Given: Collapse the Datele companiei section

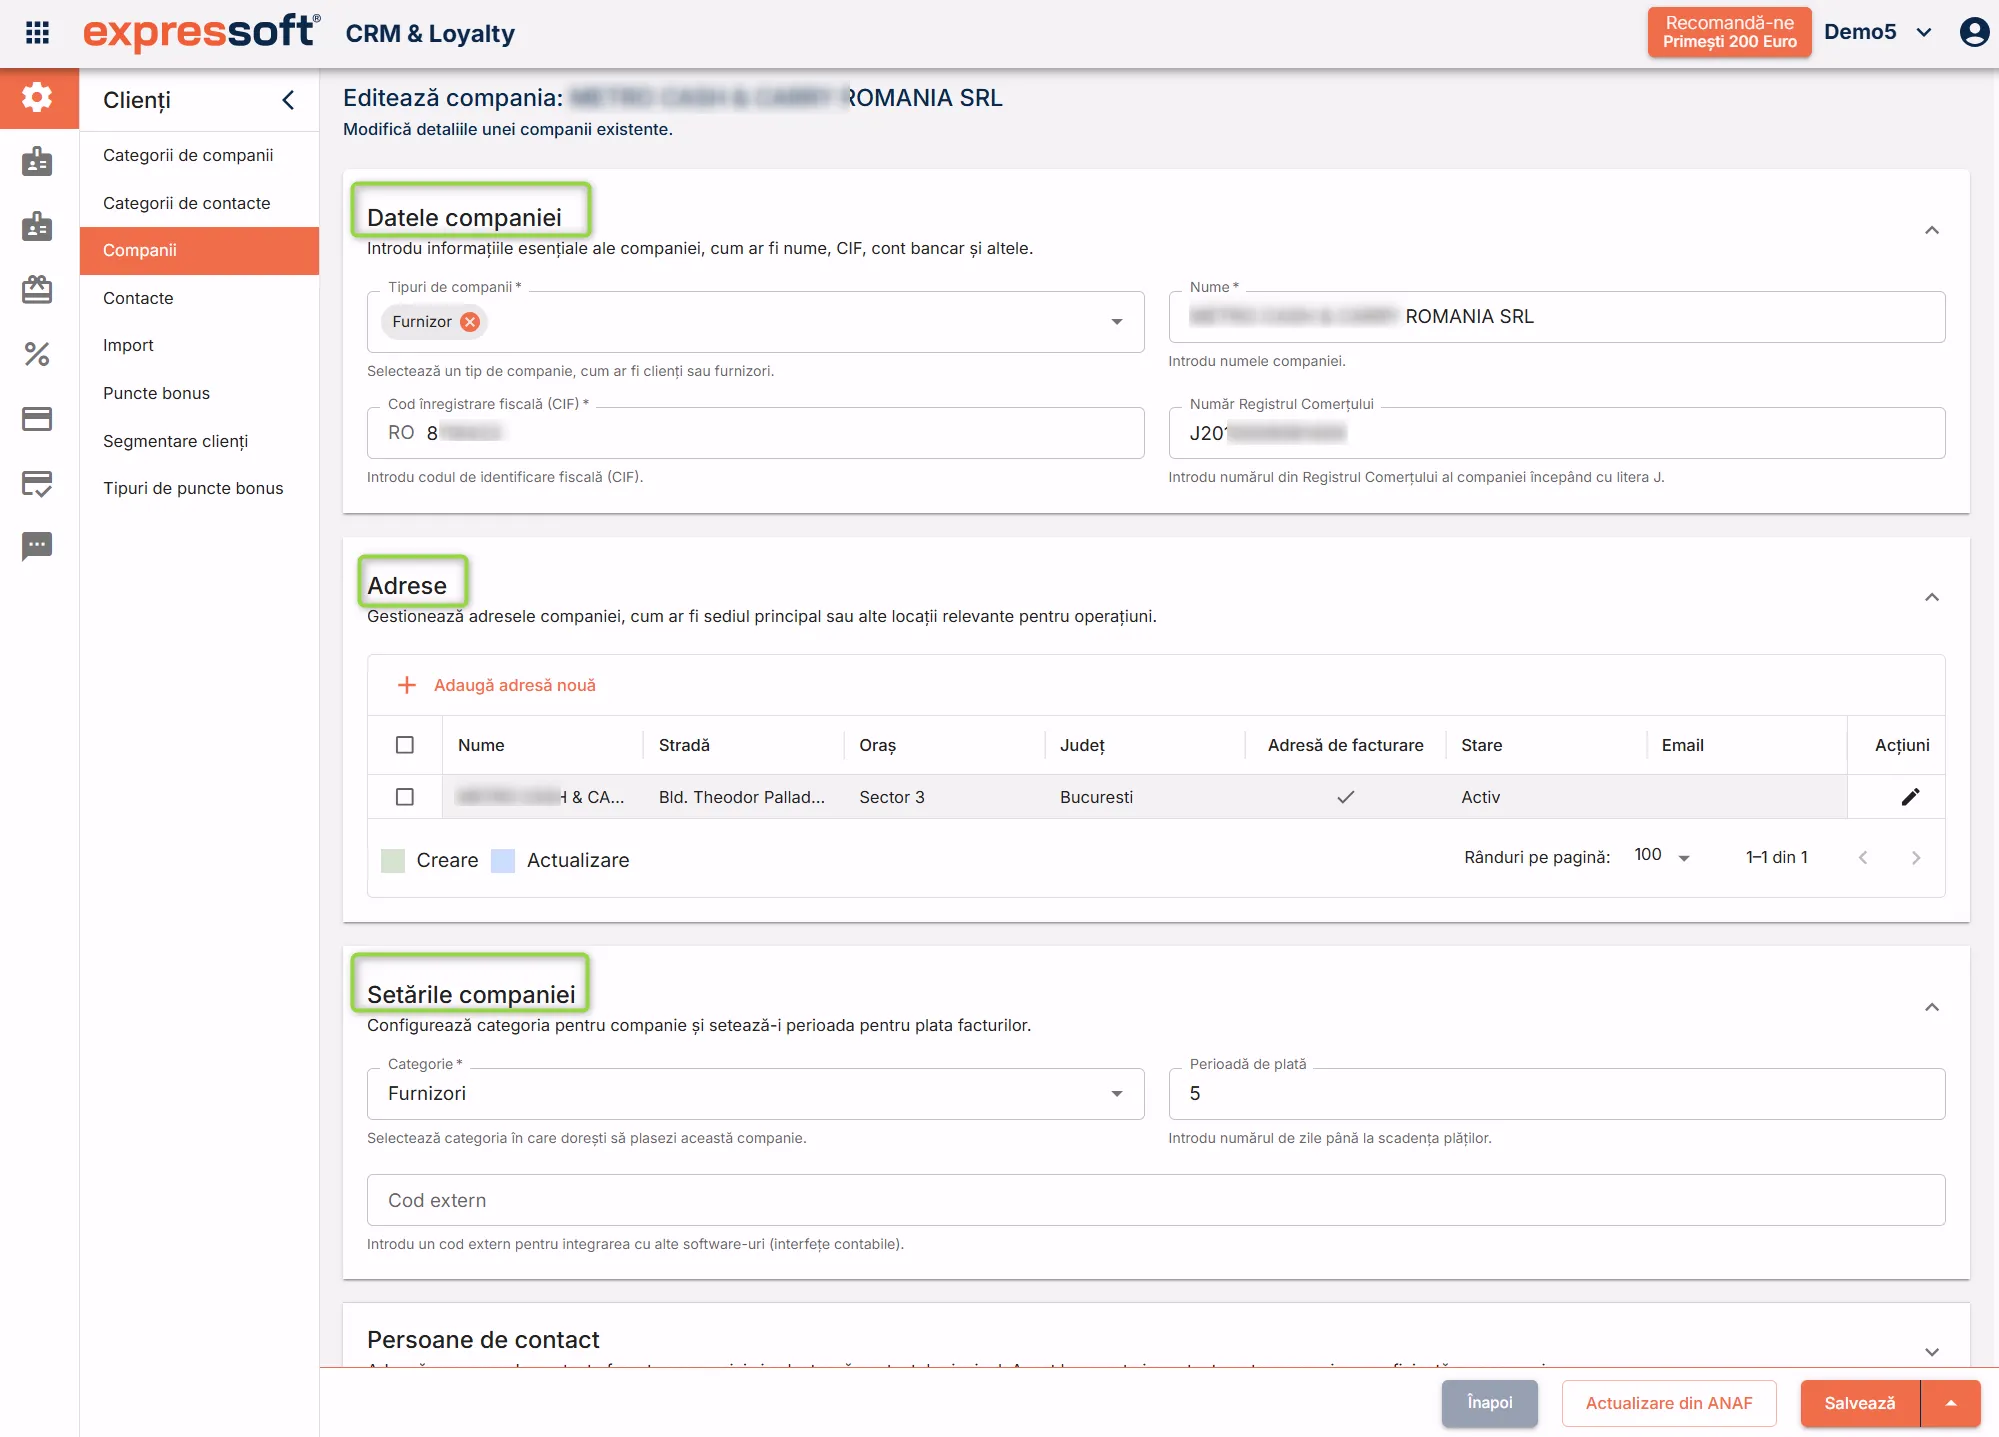Looking at the screenshot, I should coord(1932,230).
